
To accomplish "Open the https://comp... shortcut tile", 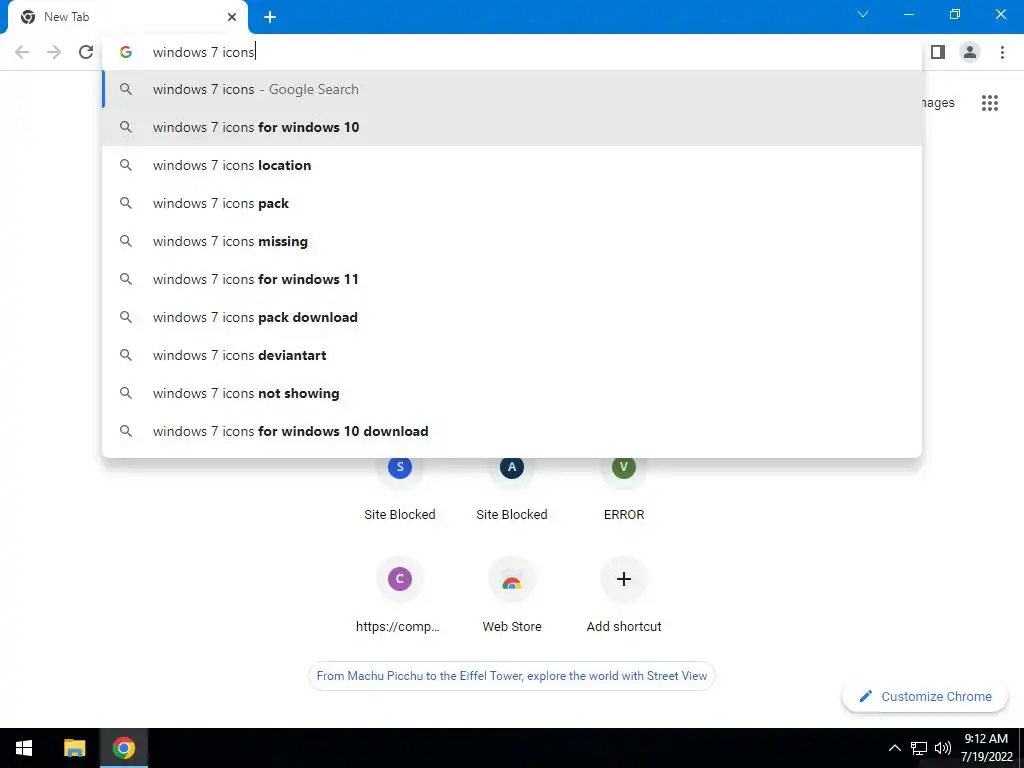I will pyautogui.click(x=400, y=594).
